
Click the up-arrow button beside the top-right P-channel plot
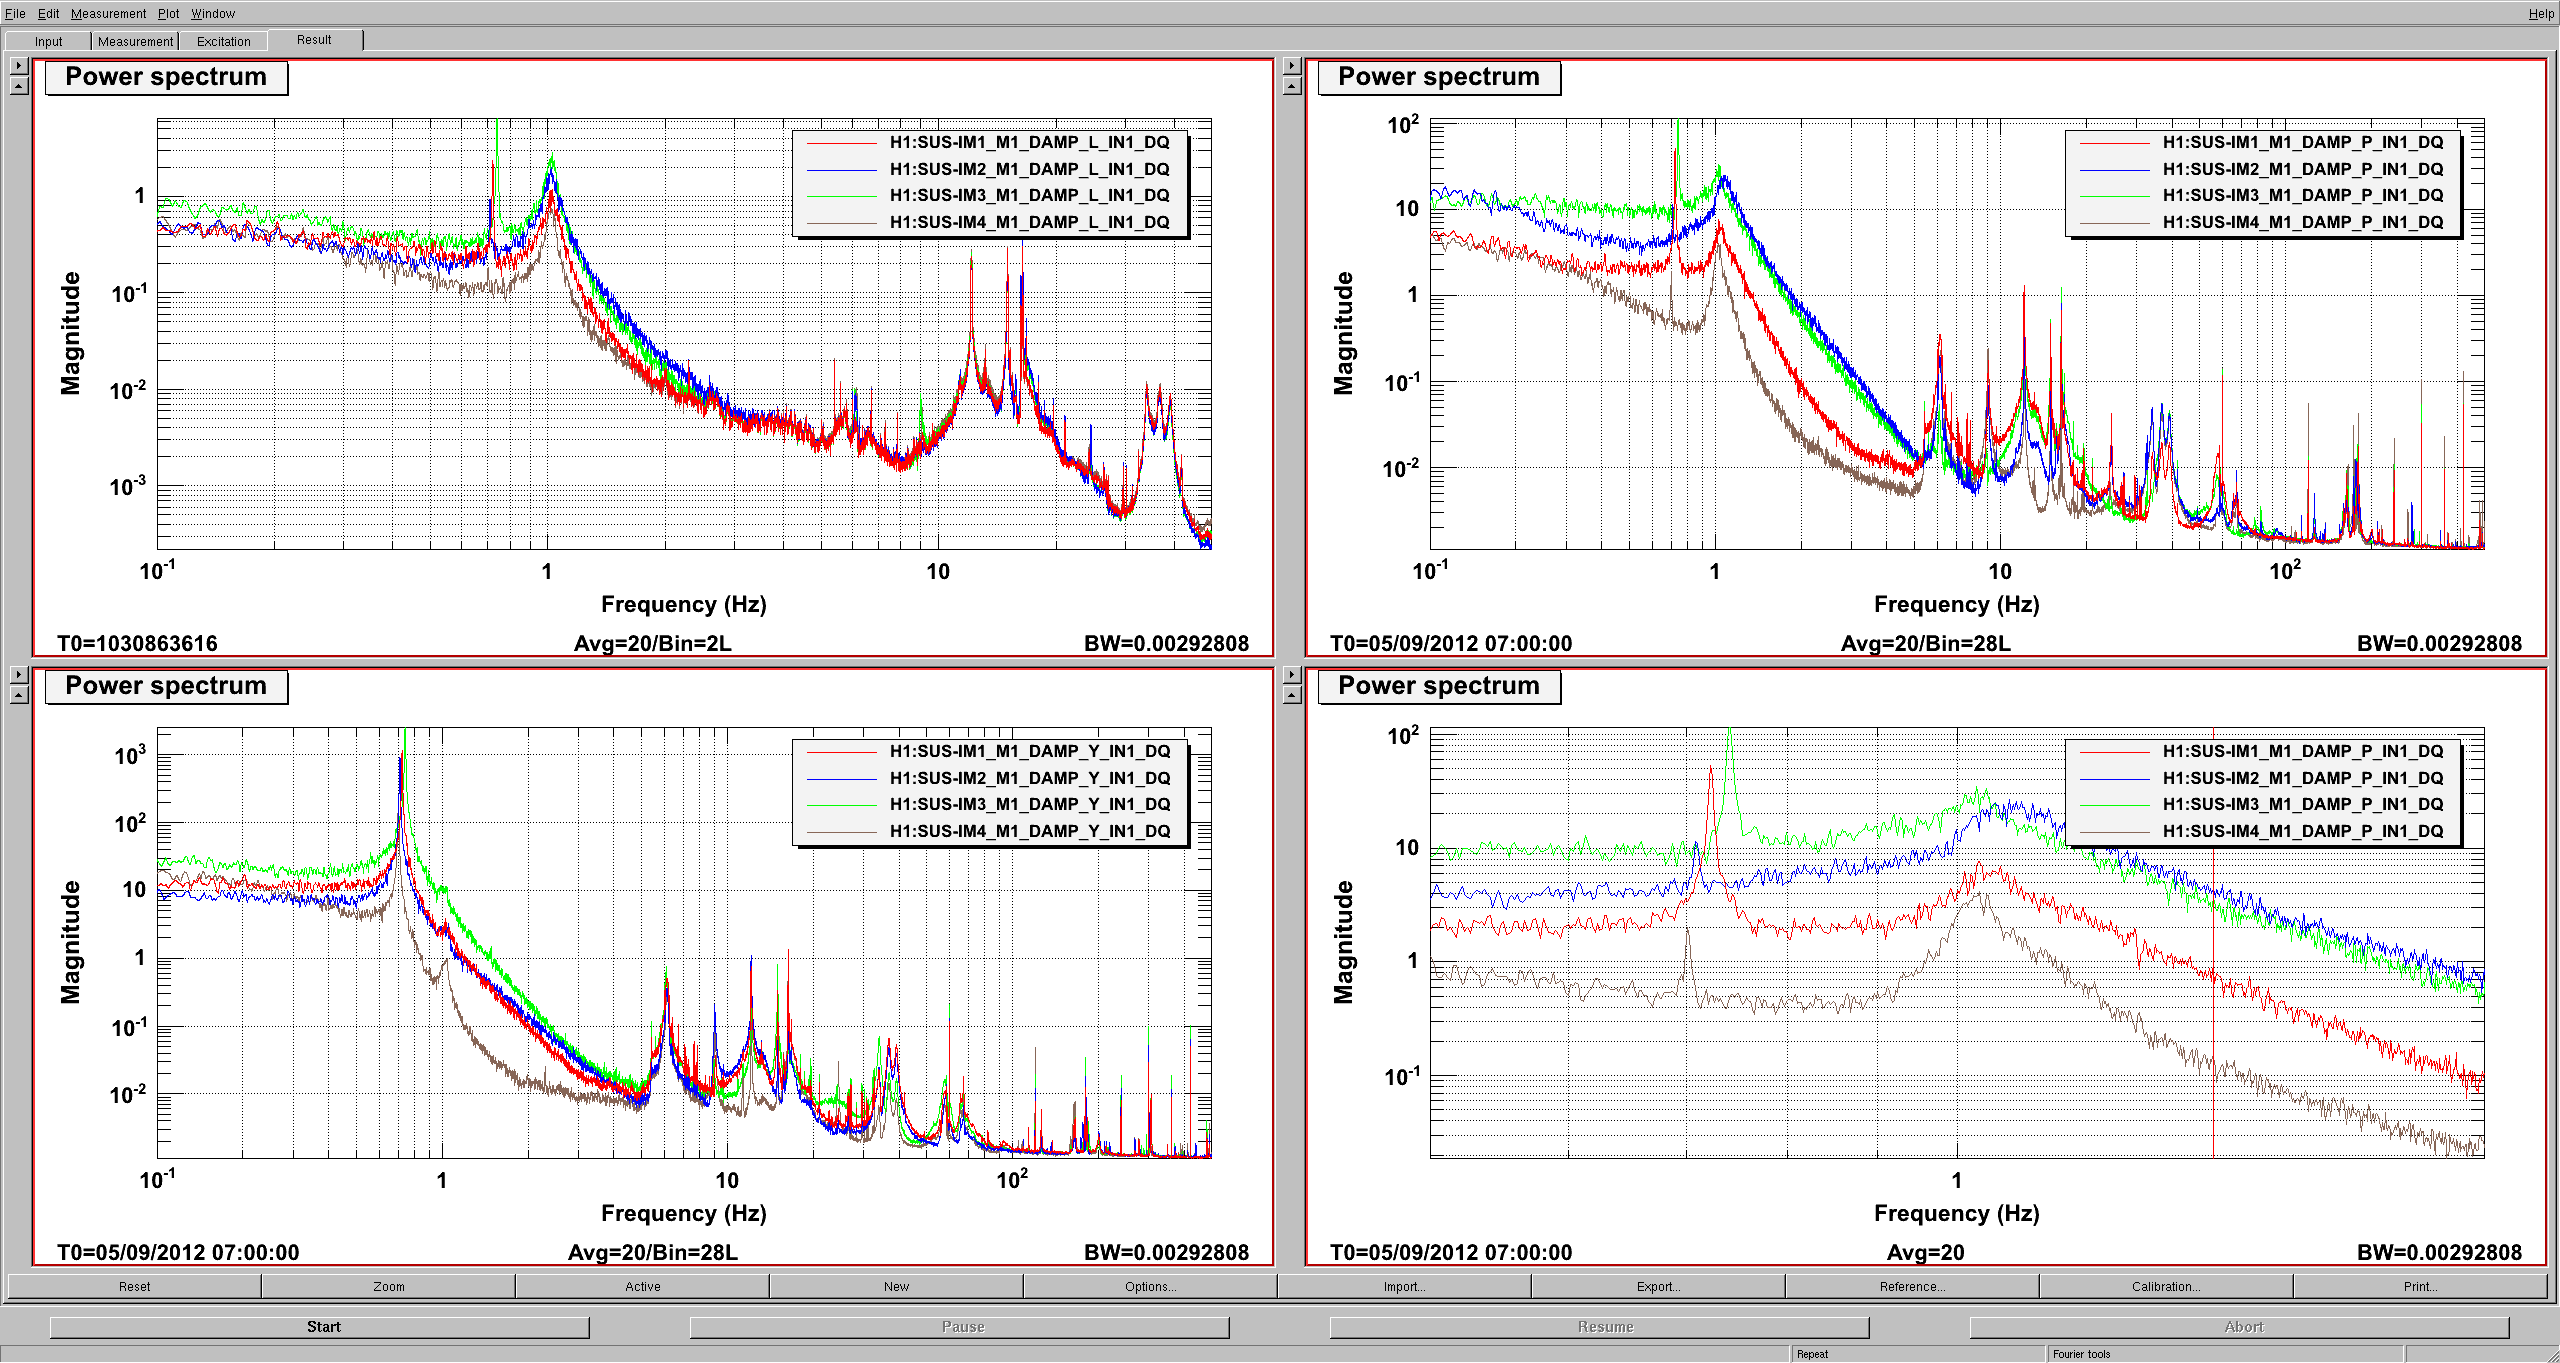pos(1292,86)
